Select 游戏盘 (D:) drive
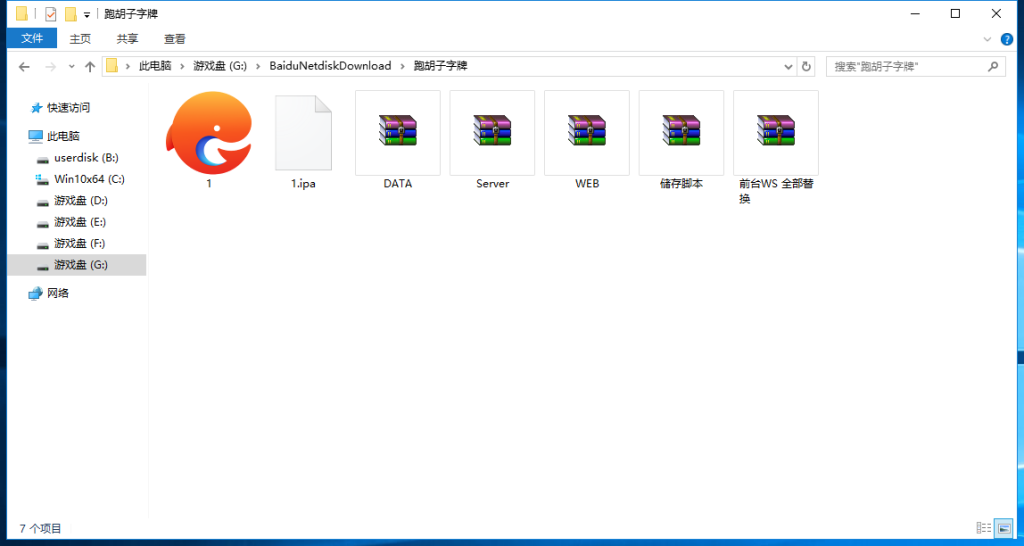The height and width of the screenshot is (546, 1024). (x=81, y=201)
